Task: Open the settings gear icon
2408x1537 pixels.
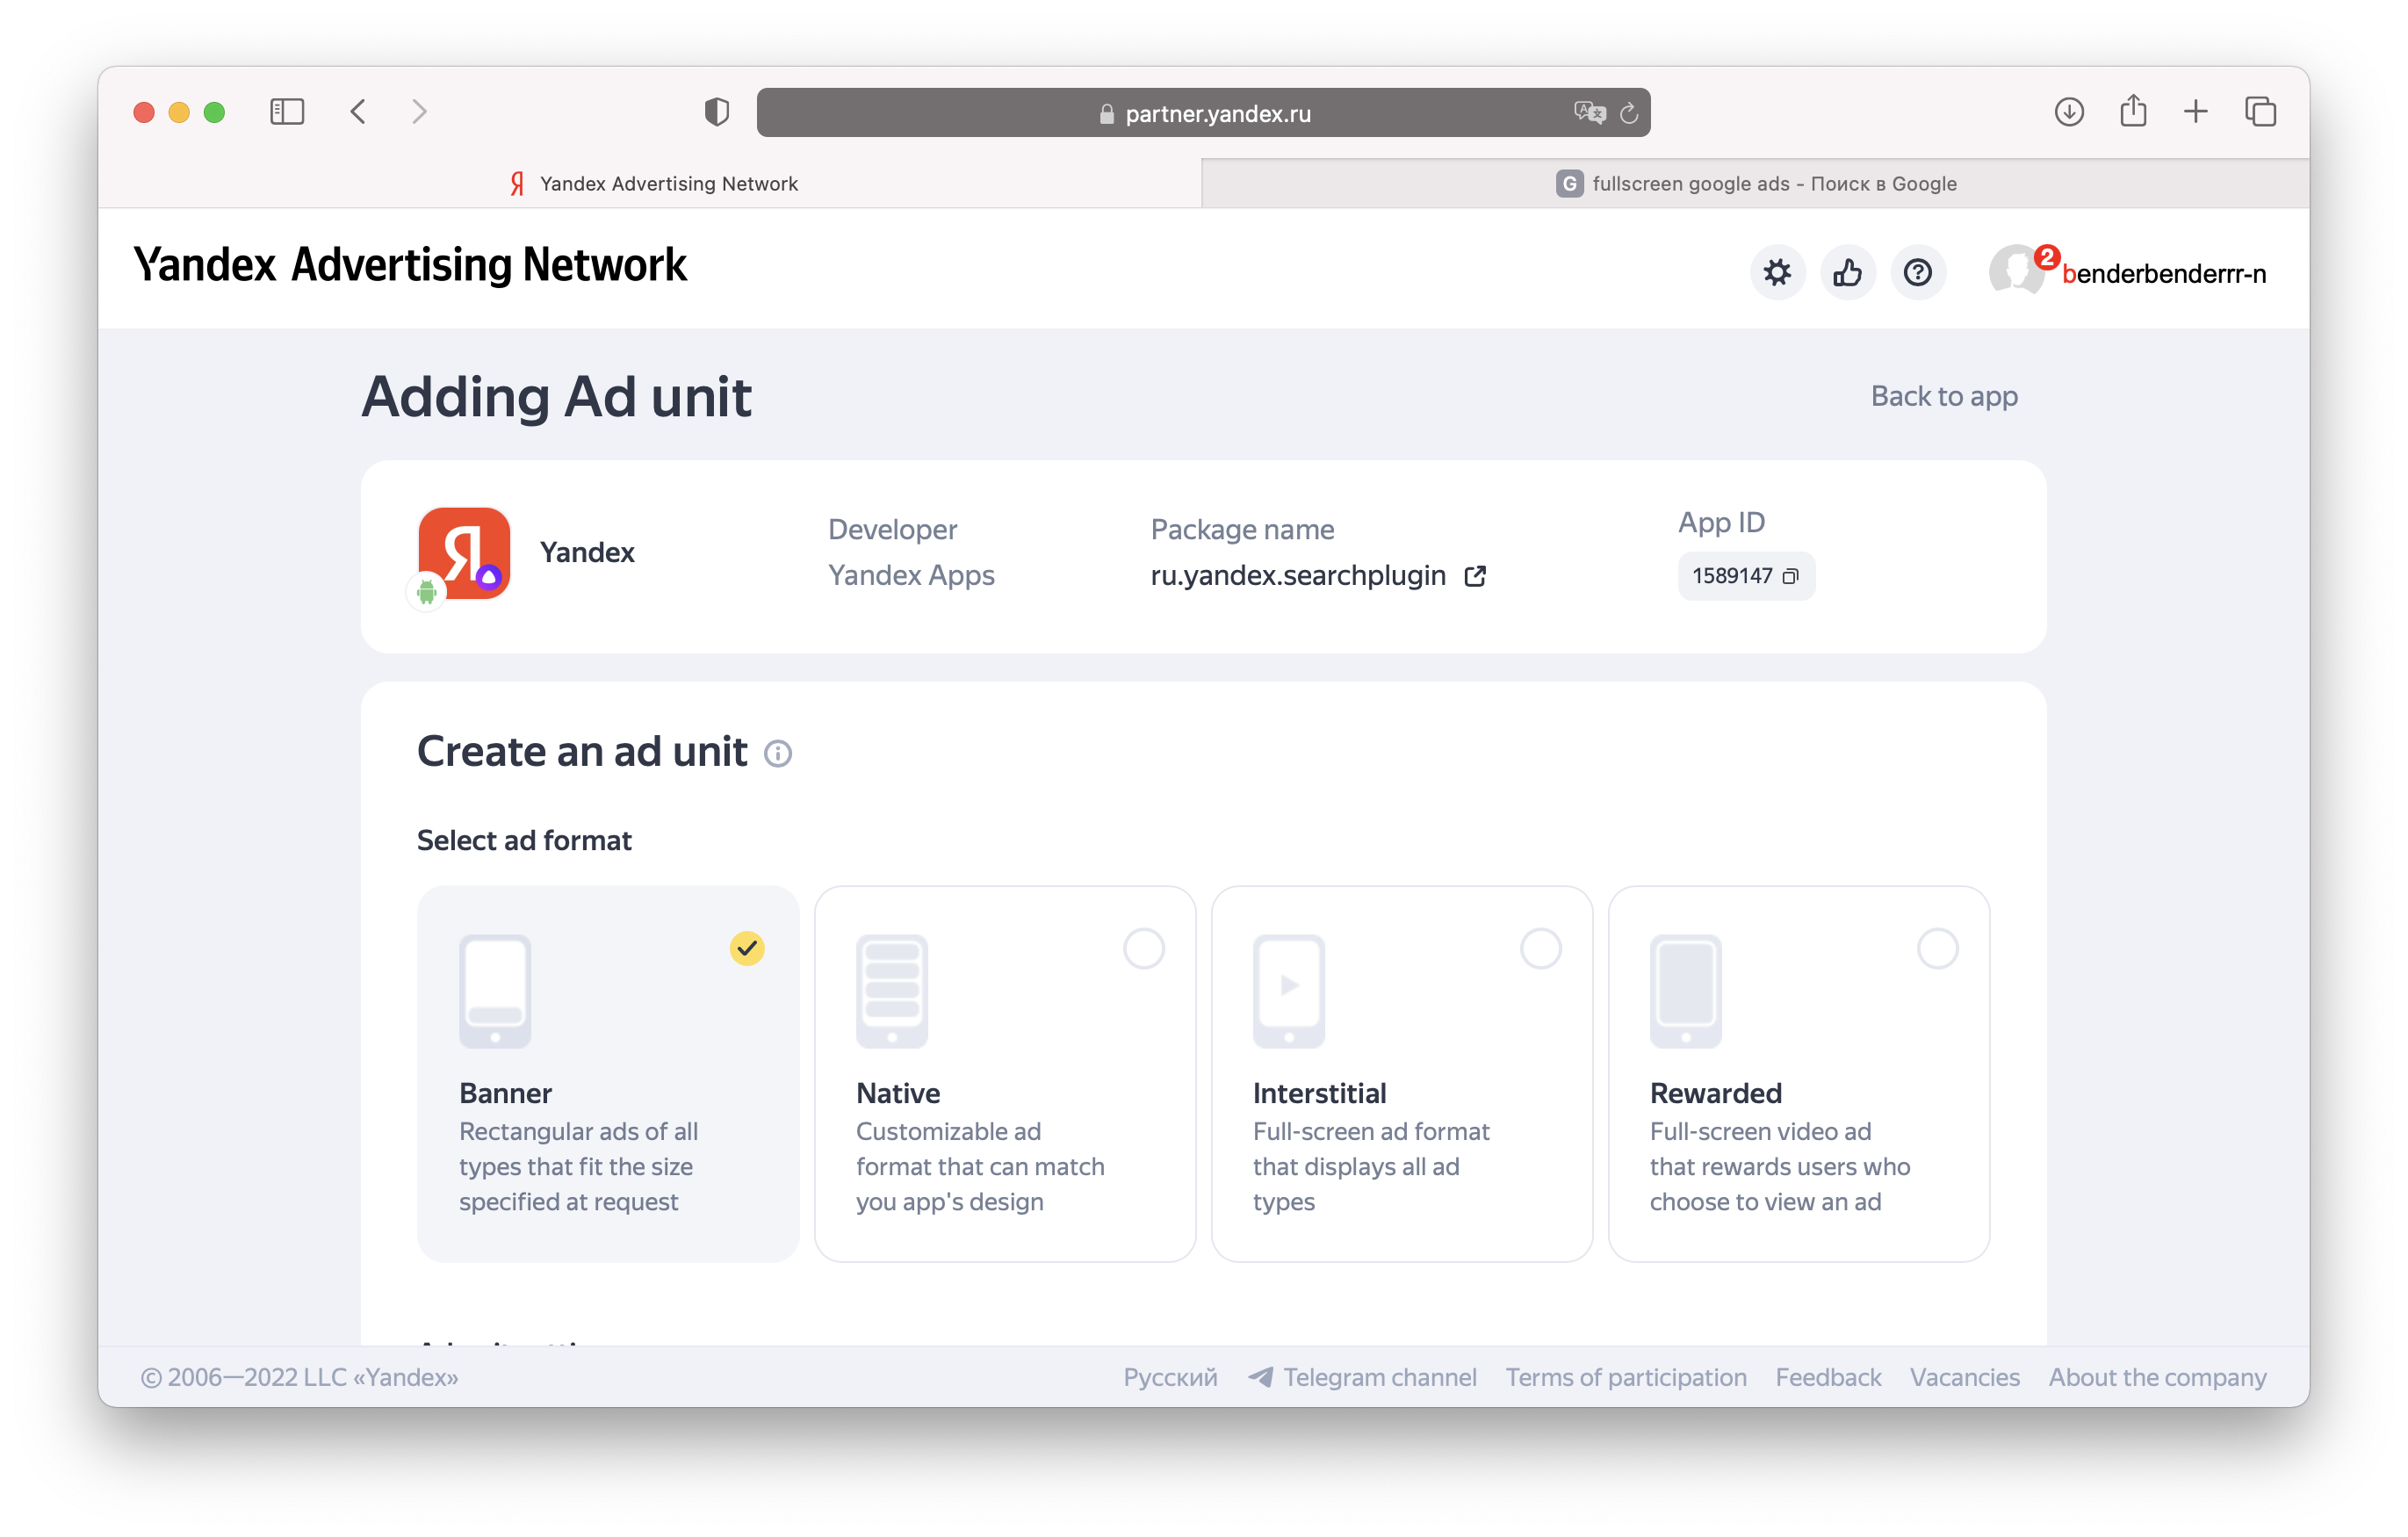Action: 1777,272
